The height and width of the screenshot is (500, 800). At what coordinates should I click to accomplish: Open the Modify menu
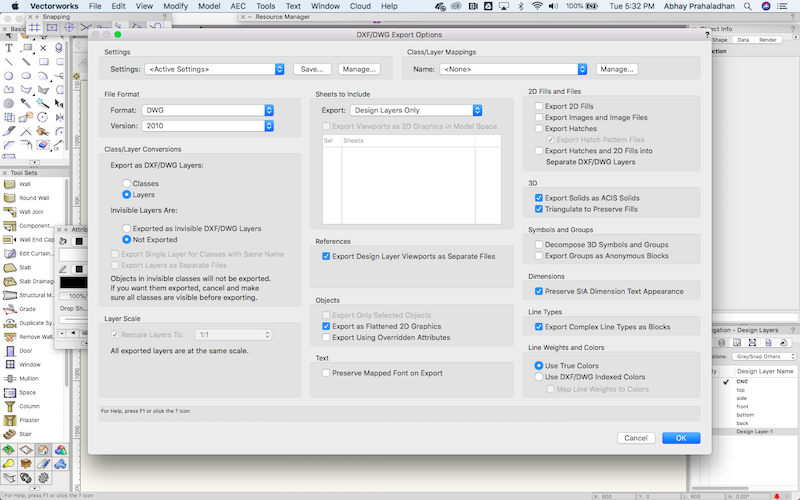click(176, 6)
